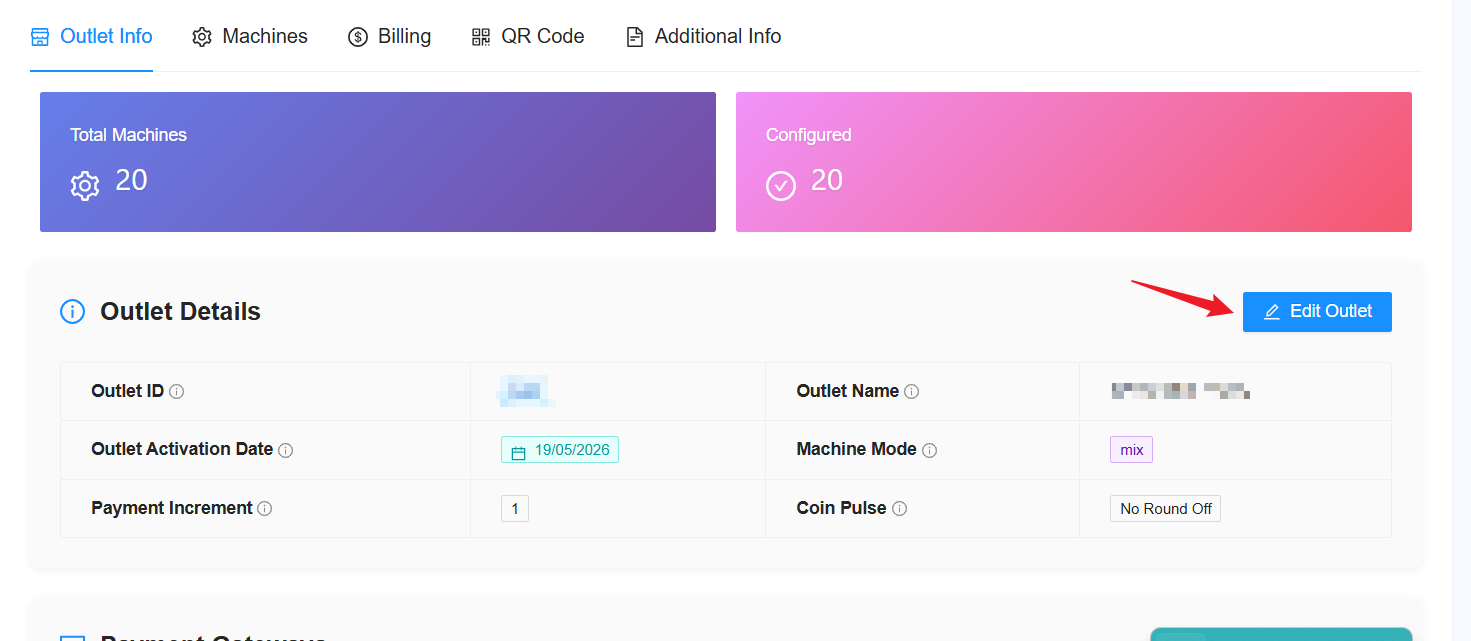Click the info icon beside Outlet Details heading

73,312
